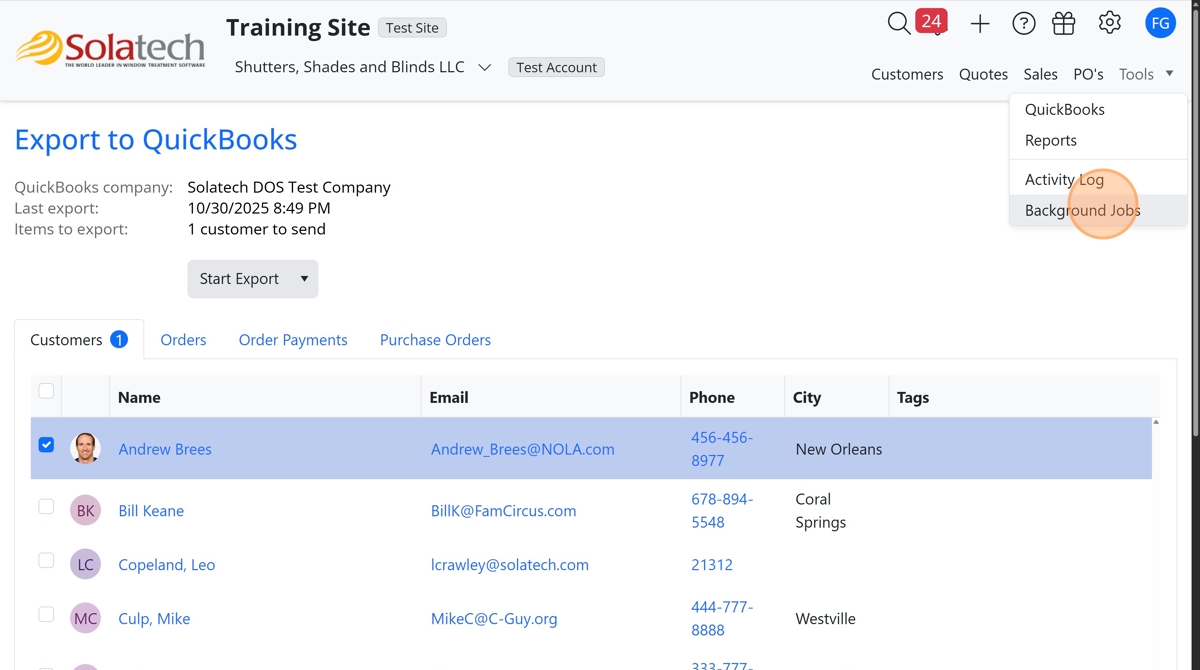
Task: Go to the Customers navigation item
Action: [x=907, y=74]
